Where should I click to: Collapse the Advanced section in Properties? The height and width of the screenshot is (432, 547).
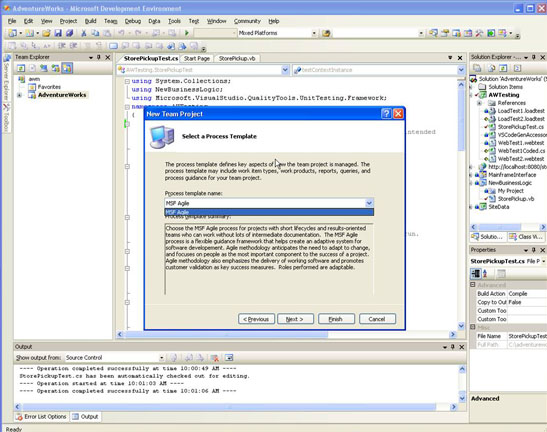[x=473, y=285]
